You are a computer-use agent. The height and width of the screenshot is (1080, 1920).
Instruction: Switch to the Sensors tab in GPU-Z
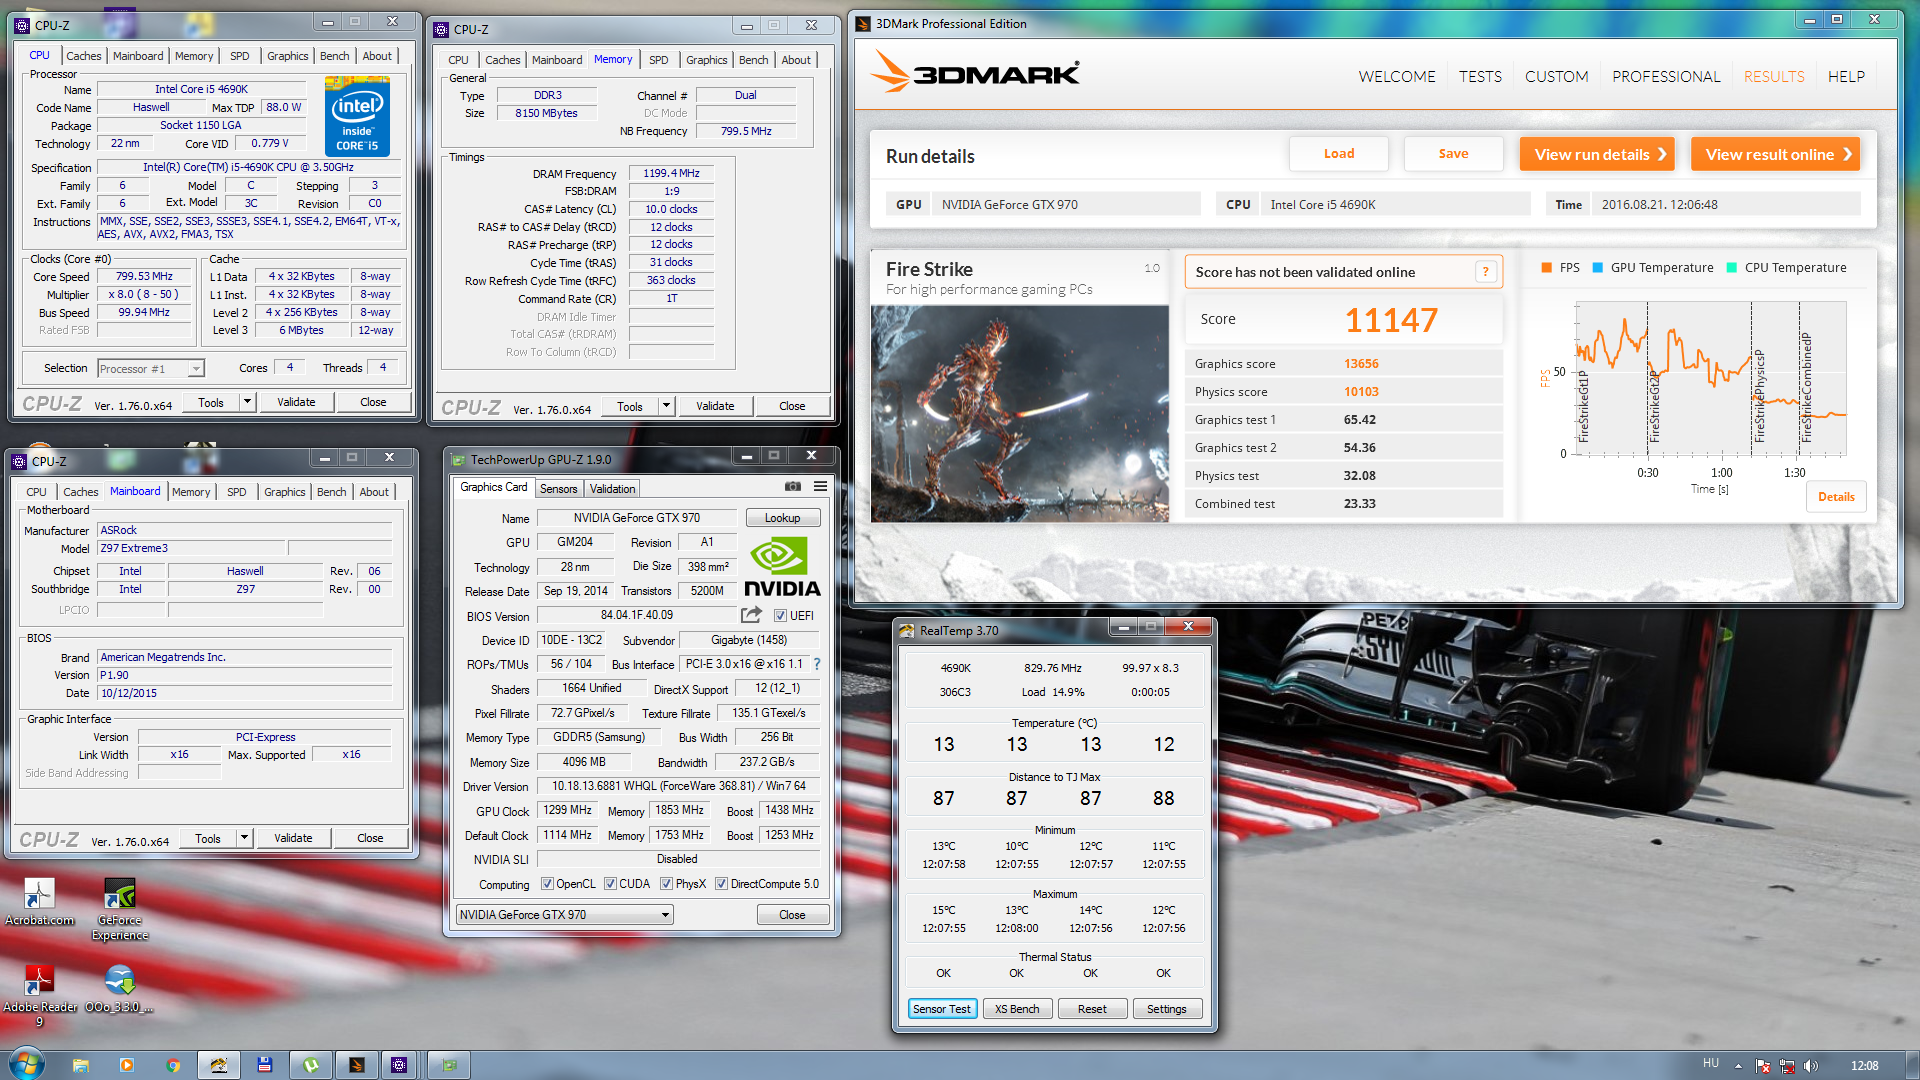(x=558, y=489)
